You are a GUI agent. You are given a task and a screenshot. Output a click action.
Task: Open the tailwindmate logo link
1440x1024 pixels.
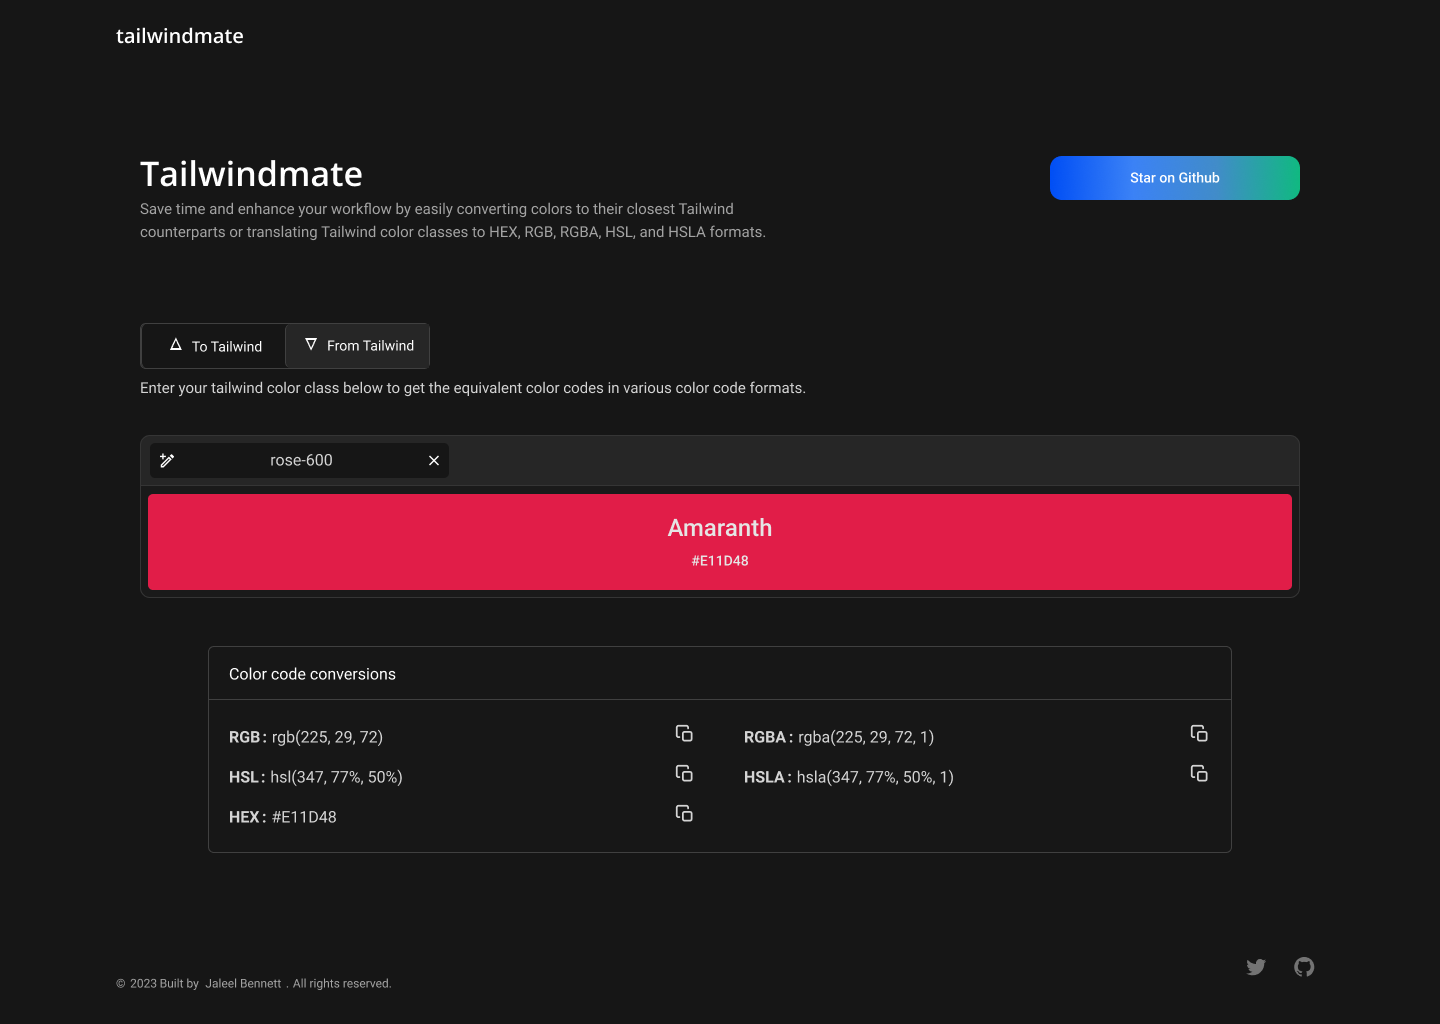coord(180,36)
